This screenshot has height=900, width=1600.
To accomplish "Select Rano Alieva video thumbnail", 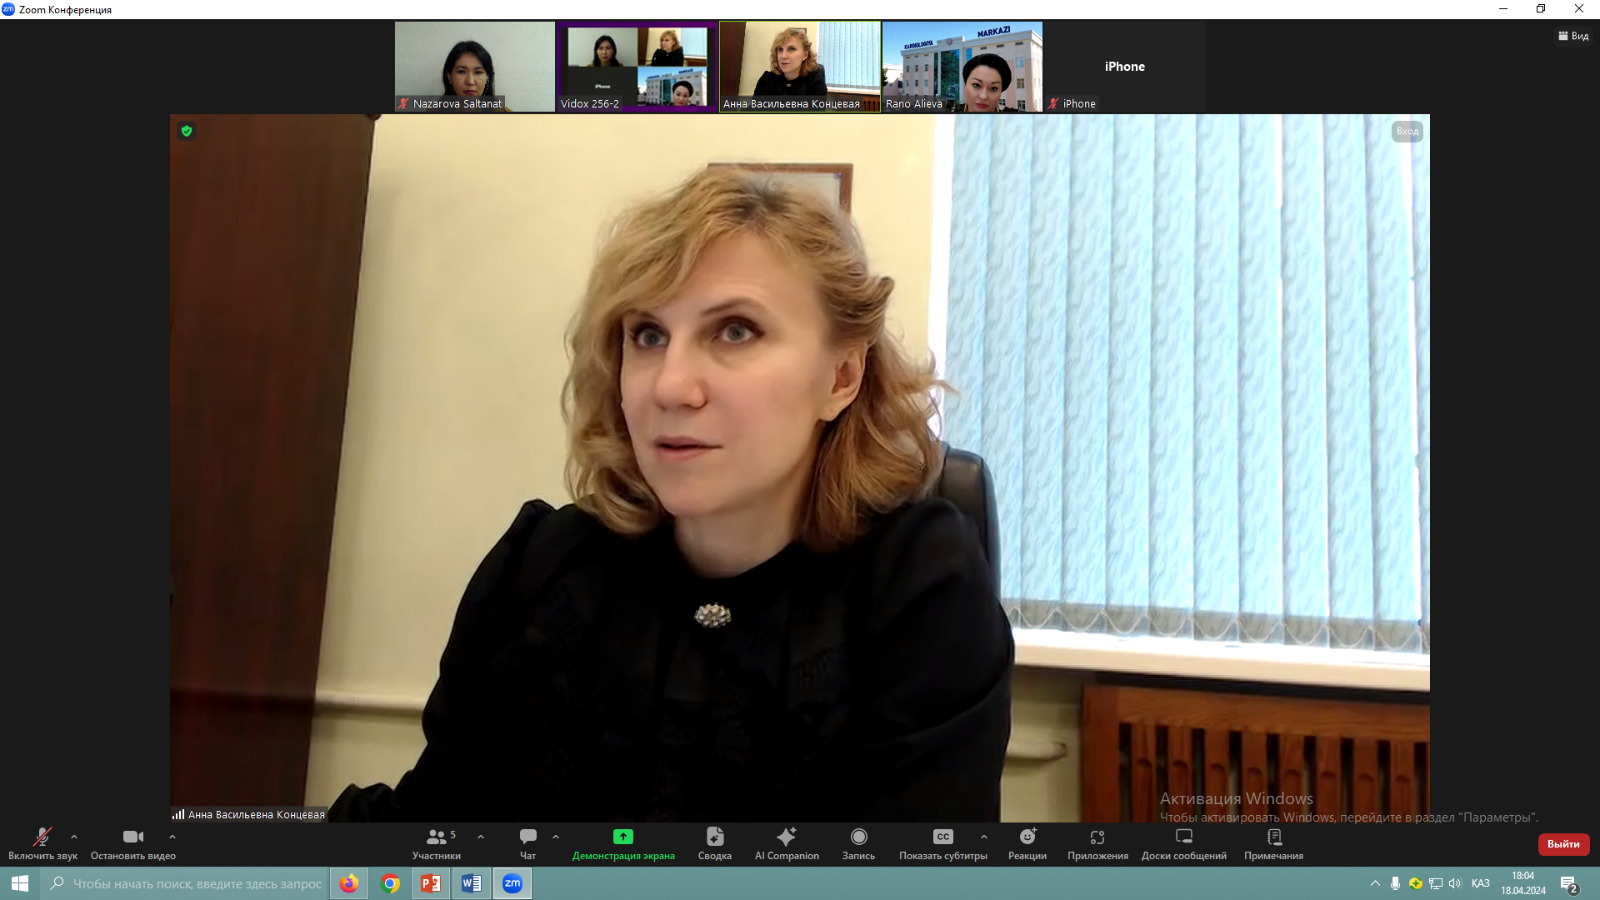I will [x=962, y=67].
